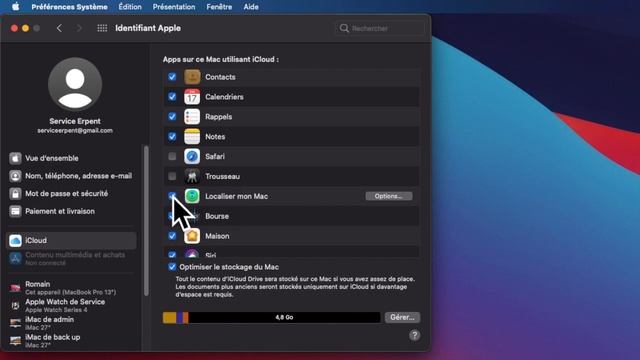Viewport: 640px width, 360px height.
Task: Uncheck the Notes checkbox
Action: pos(172,136)
